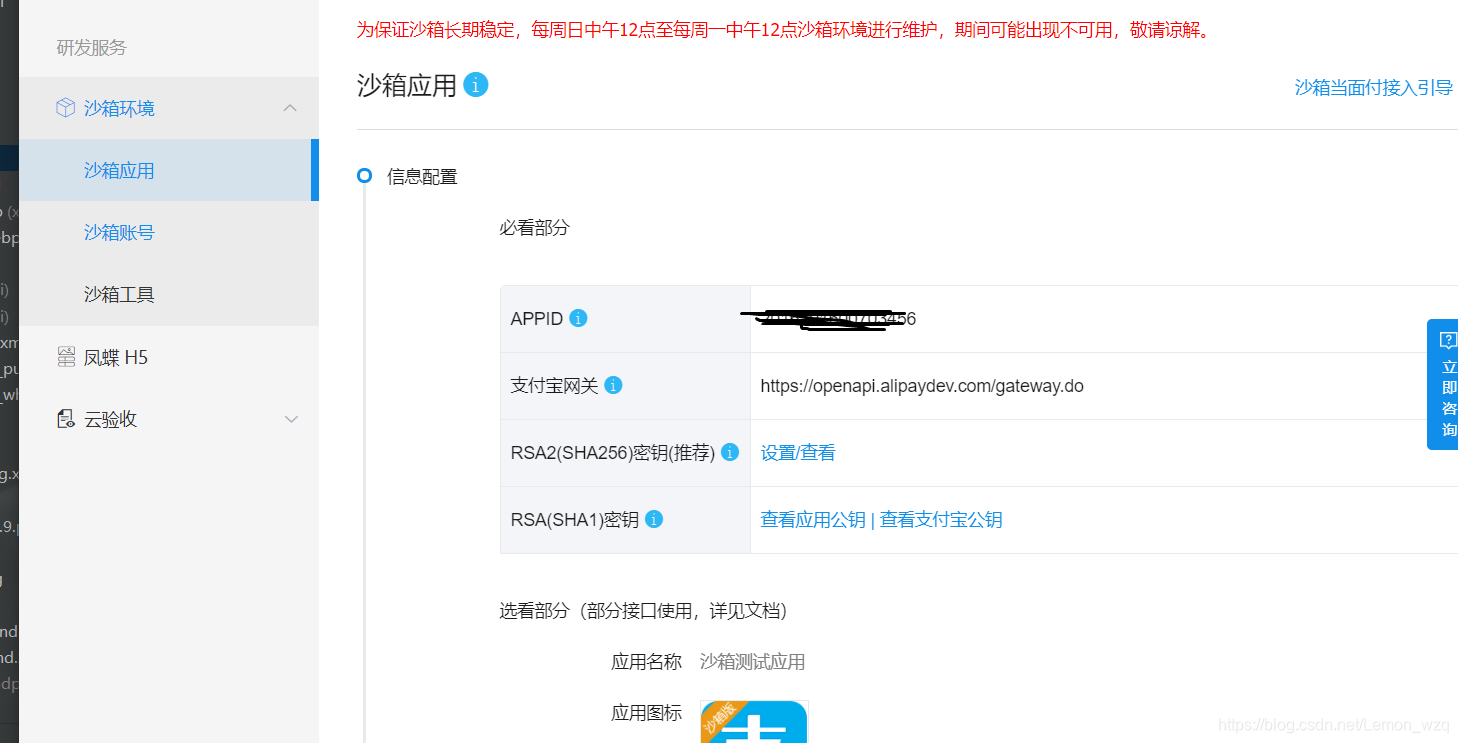The height and width of the screenshot is (743, 1458).
Task: Open 沙箱工具 in the sidebar
Action: point(169,294)
